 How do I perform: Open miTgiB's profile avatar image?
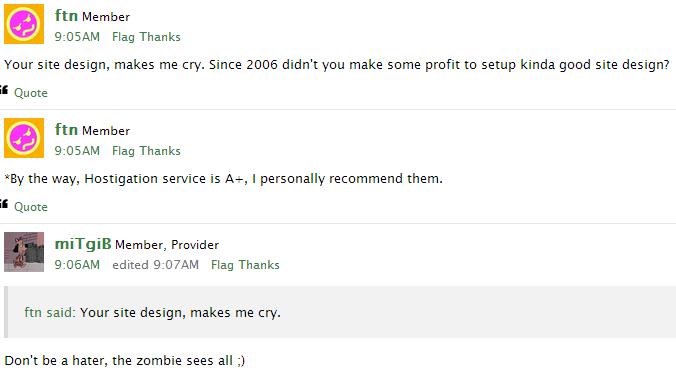[24, 252]
